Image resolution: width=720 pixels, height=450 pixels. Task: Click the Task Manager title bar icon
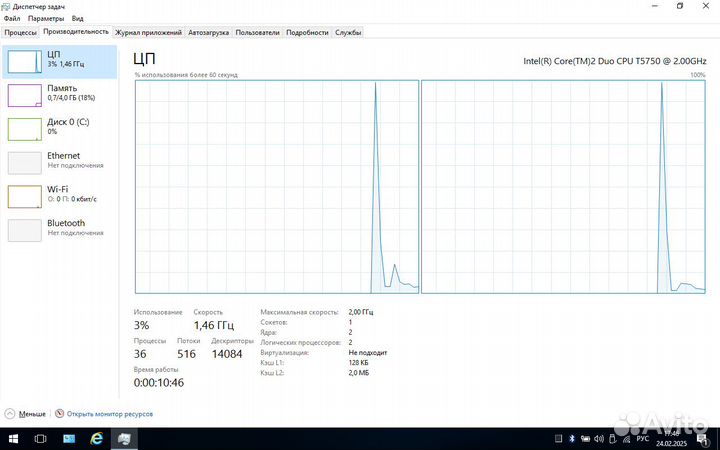[6, 6]
